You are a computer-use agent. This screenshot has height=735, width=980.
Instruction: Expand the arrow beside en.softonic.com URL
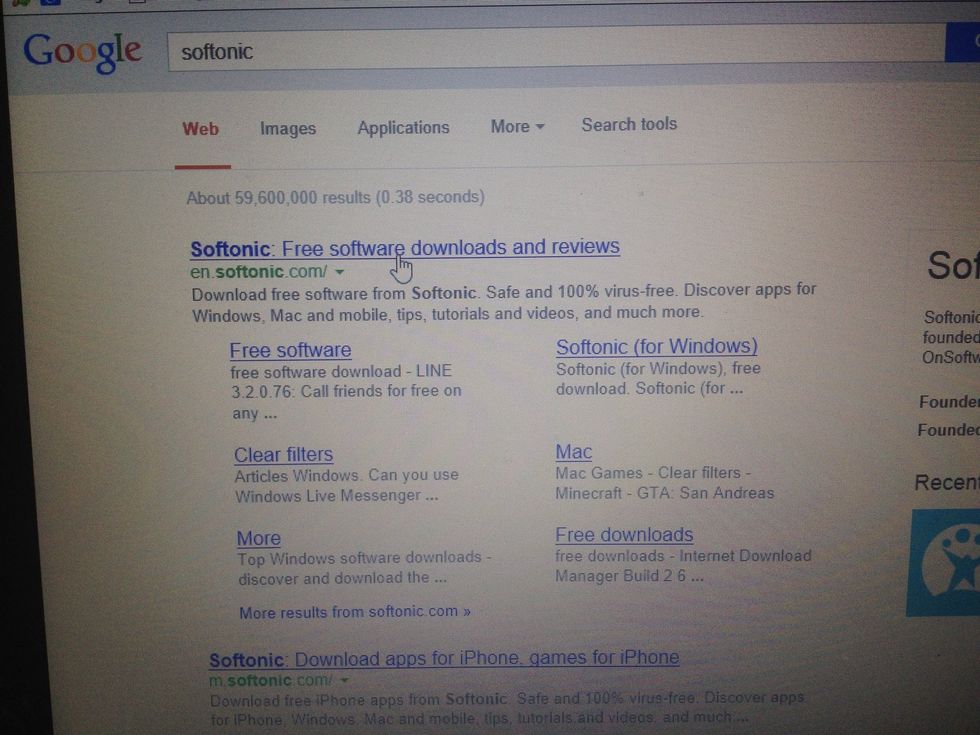click(x=340, y=272)
